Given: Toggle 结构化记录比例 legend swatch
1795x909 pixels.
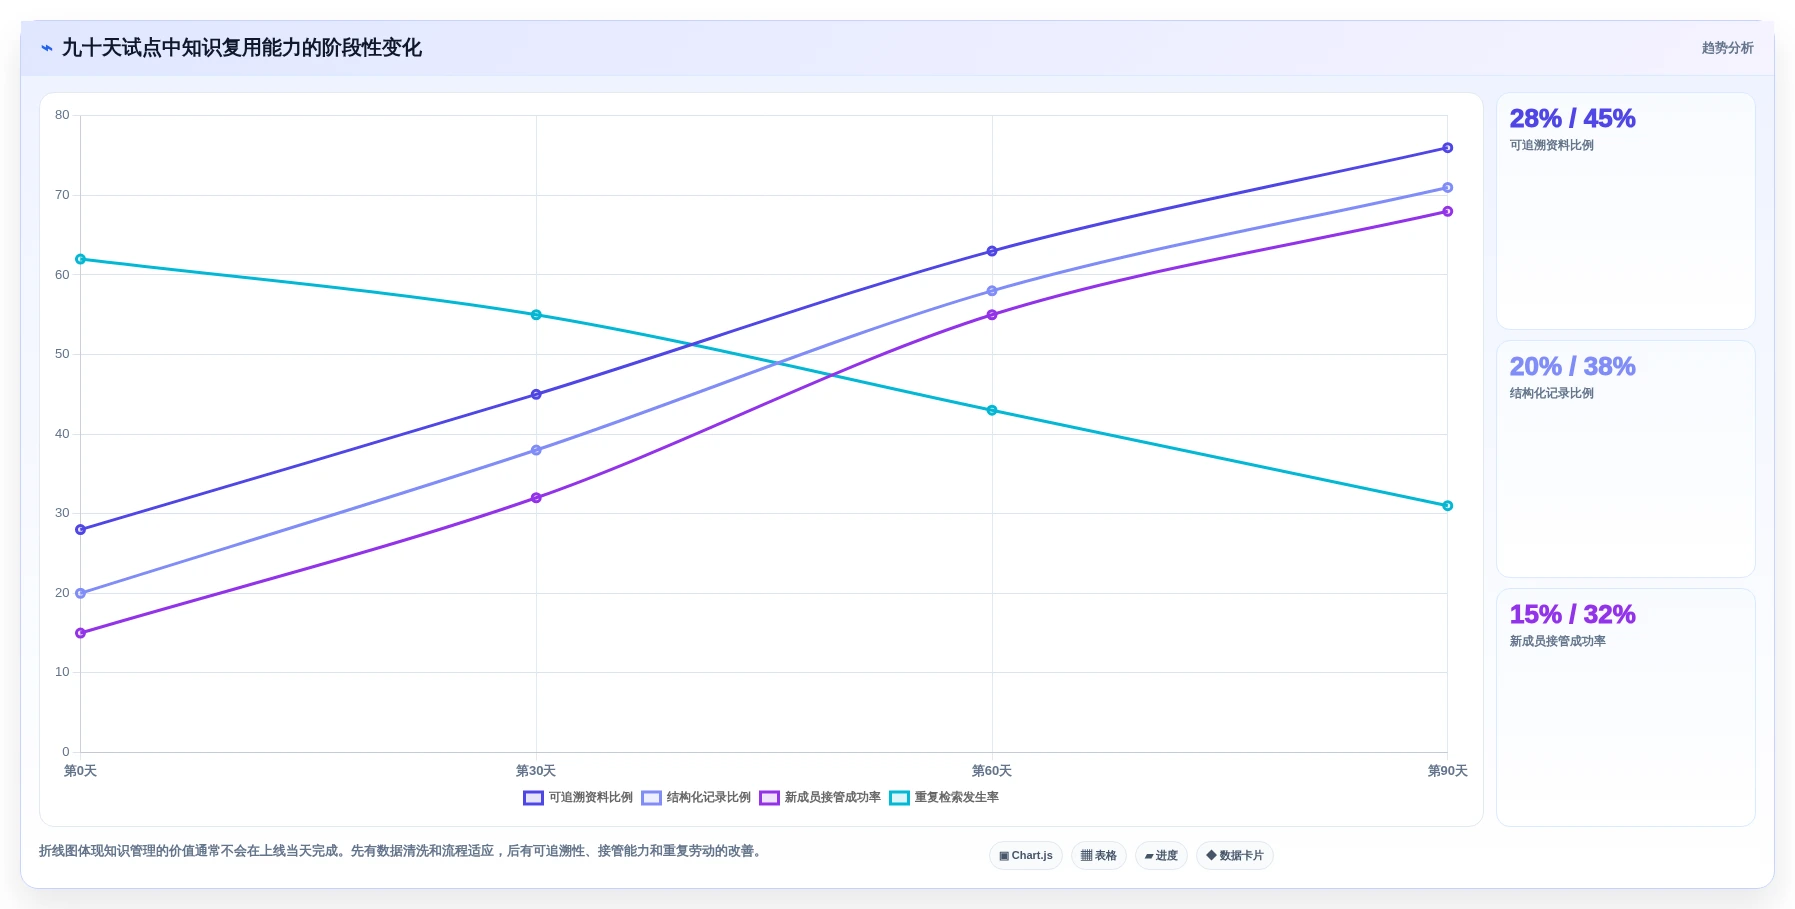Looking at the screenshot, I should (x=651, y=798).
